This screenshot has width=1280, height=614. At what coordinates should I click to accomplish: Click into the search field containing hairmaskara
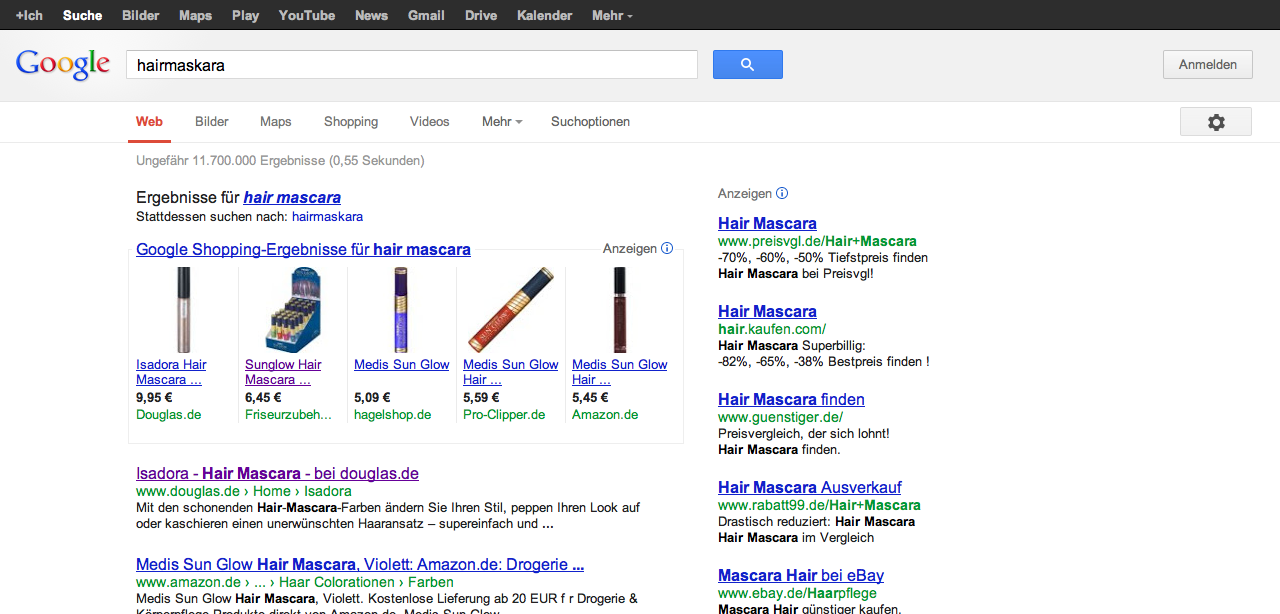tap(411, 65)
